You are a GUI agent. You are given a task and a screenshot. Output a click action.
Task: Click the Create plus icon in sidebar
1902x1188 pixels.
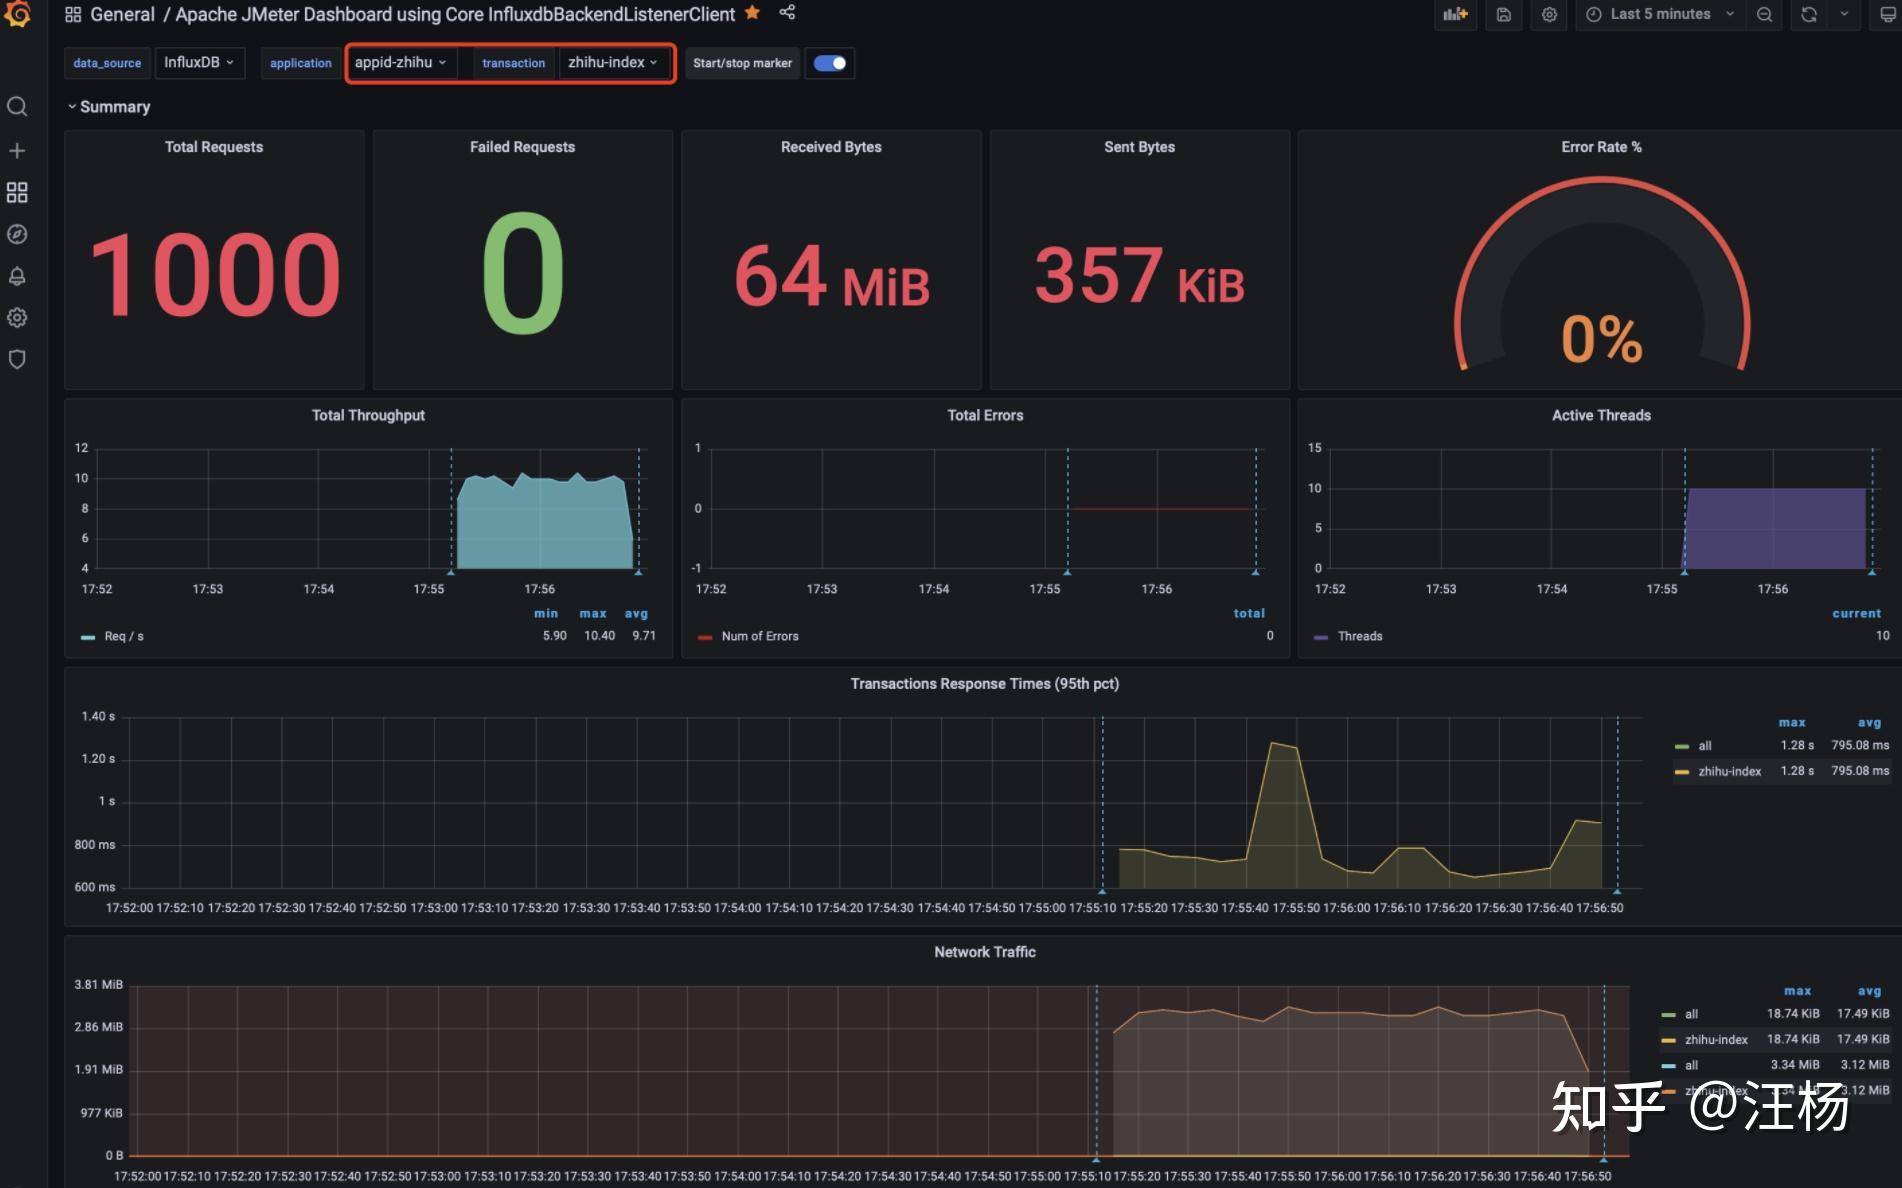click(x=17, y=151)
